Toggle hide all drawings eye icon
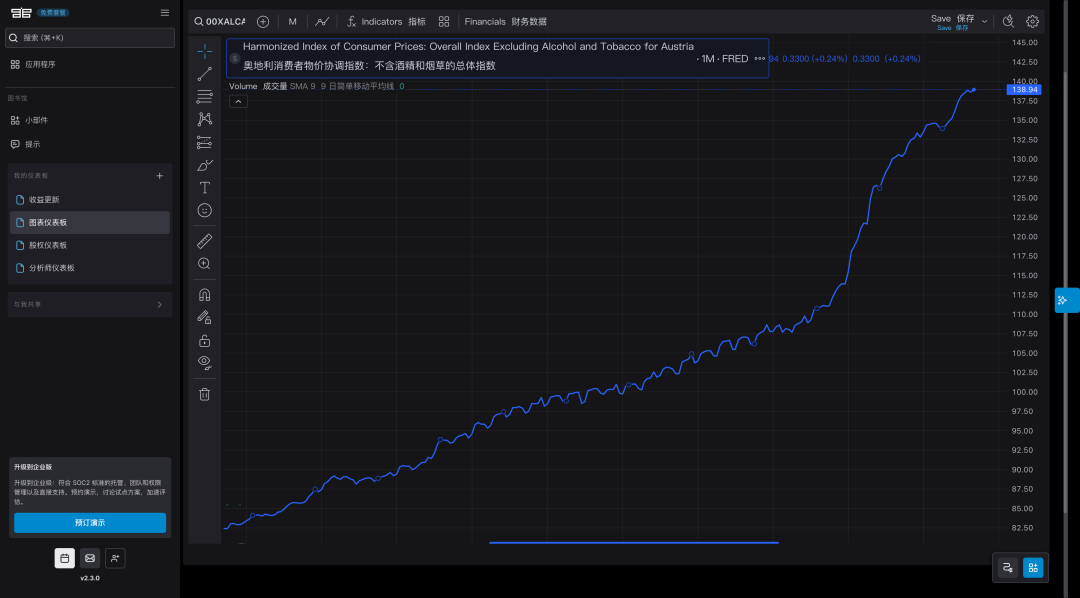Image resolution: width=1080 pixels, height=598 pixels. click(205, 362)
